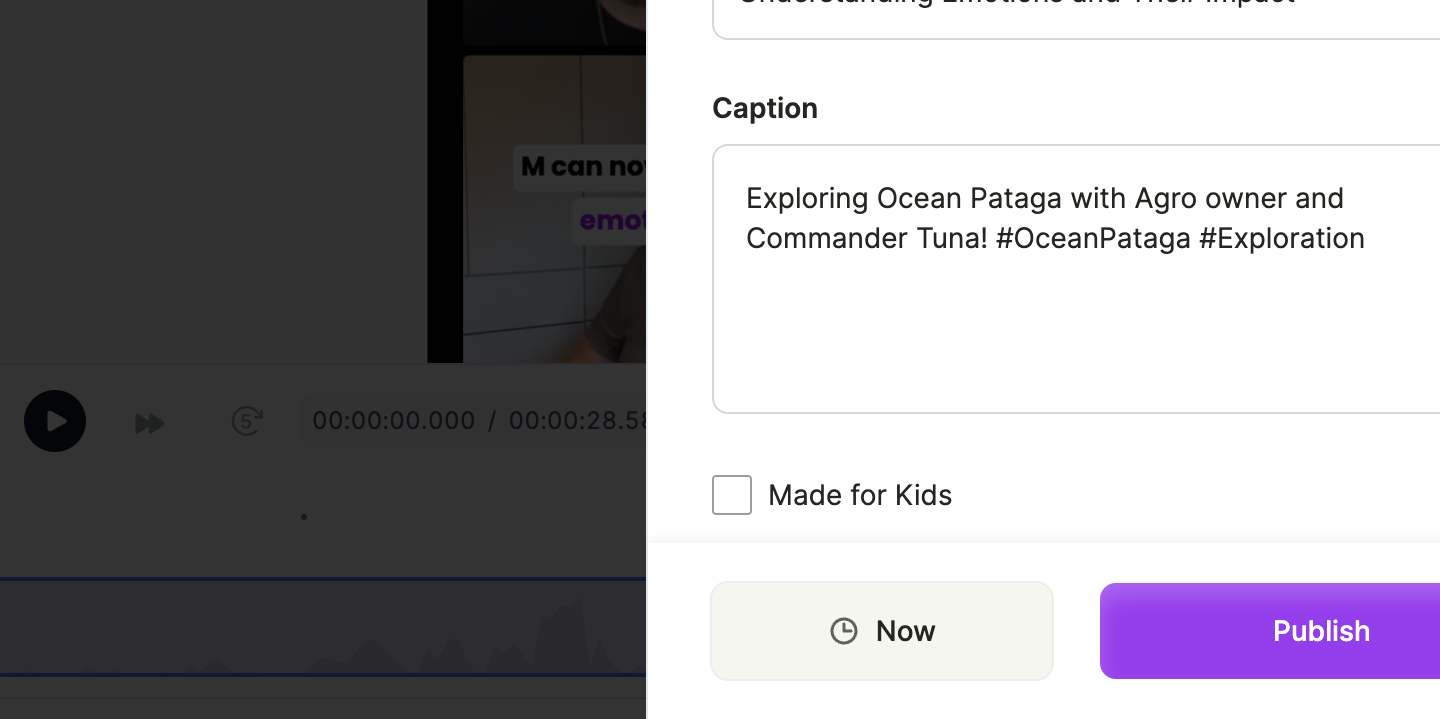Place cursor at #OceanPataga hashtag in caption
The image size is (1440, 719).
point(1093,239)
